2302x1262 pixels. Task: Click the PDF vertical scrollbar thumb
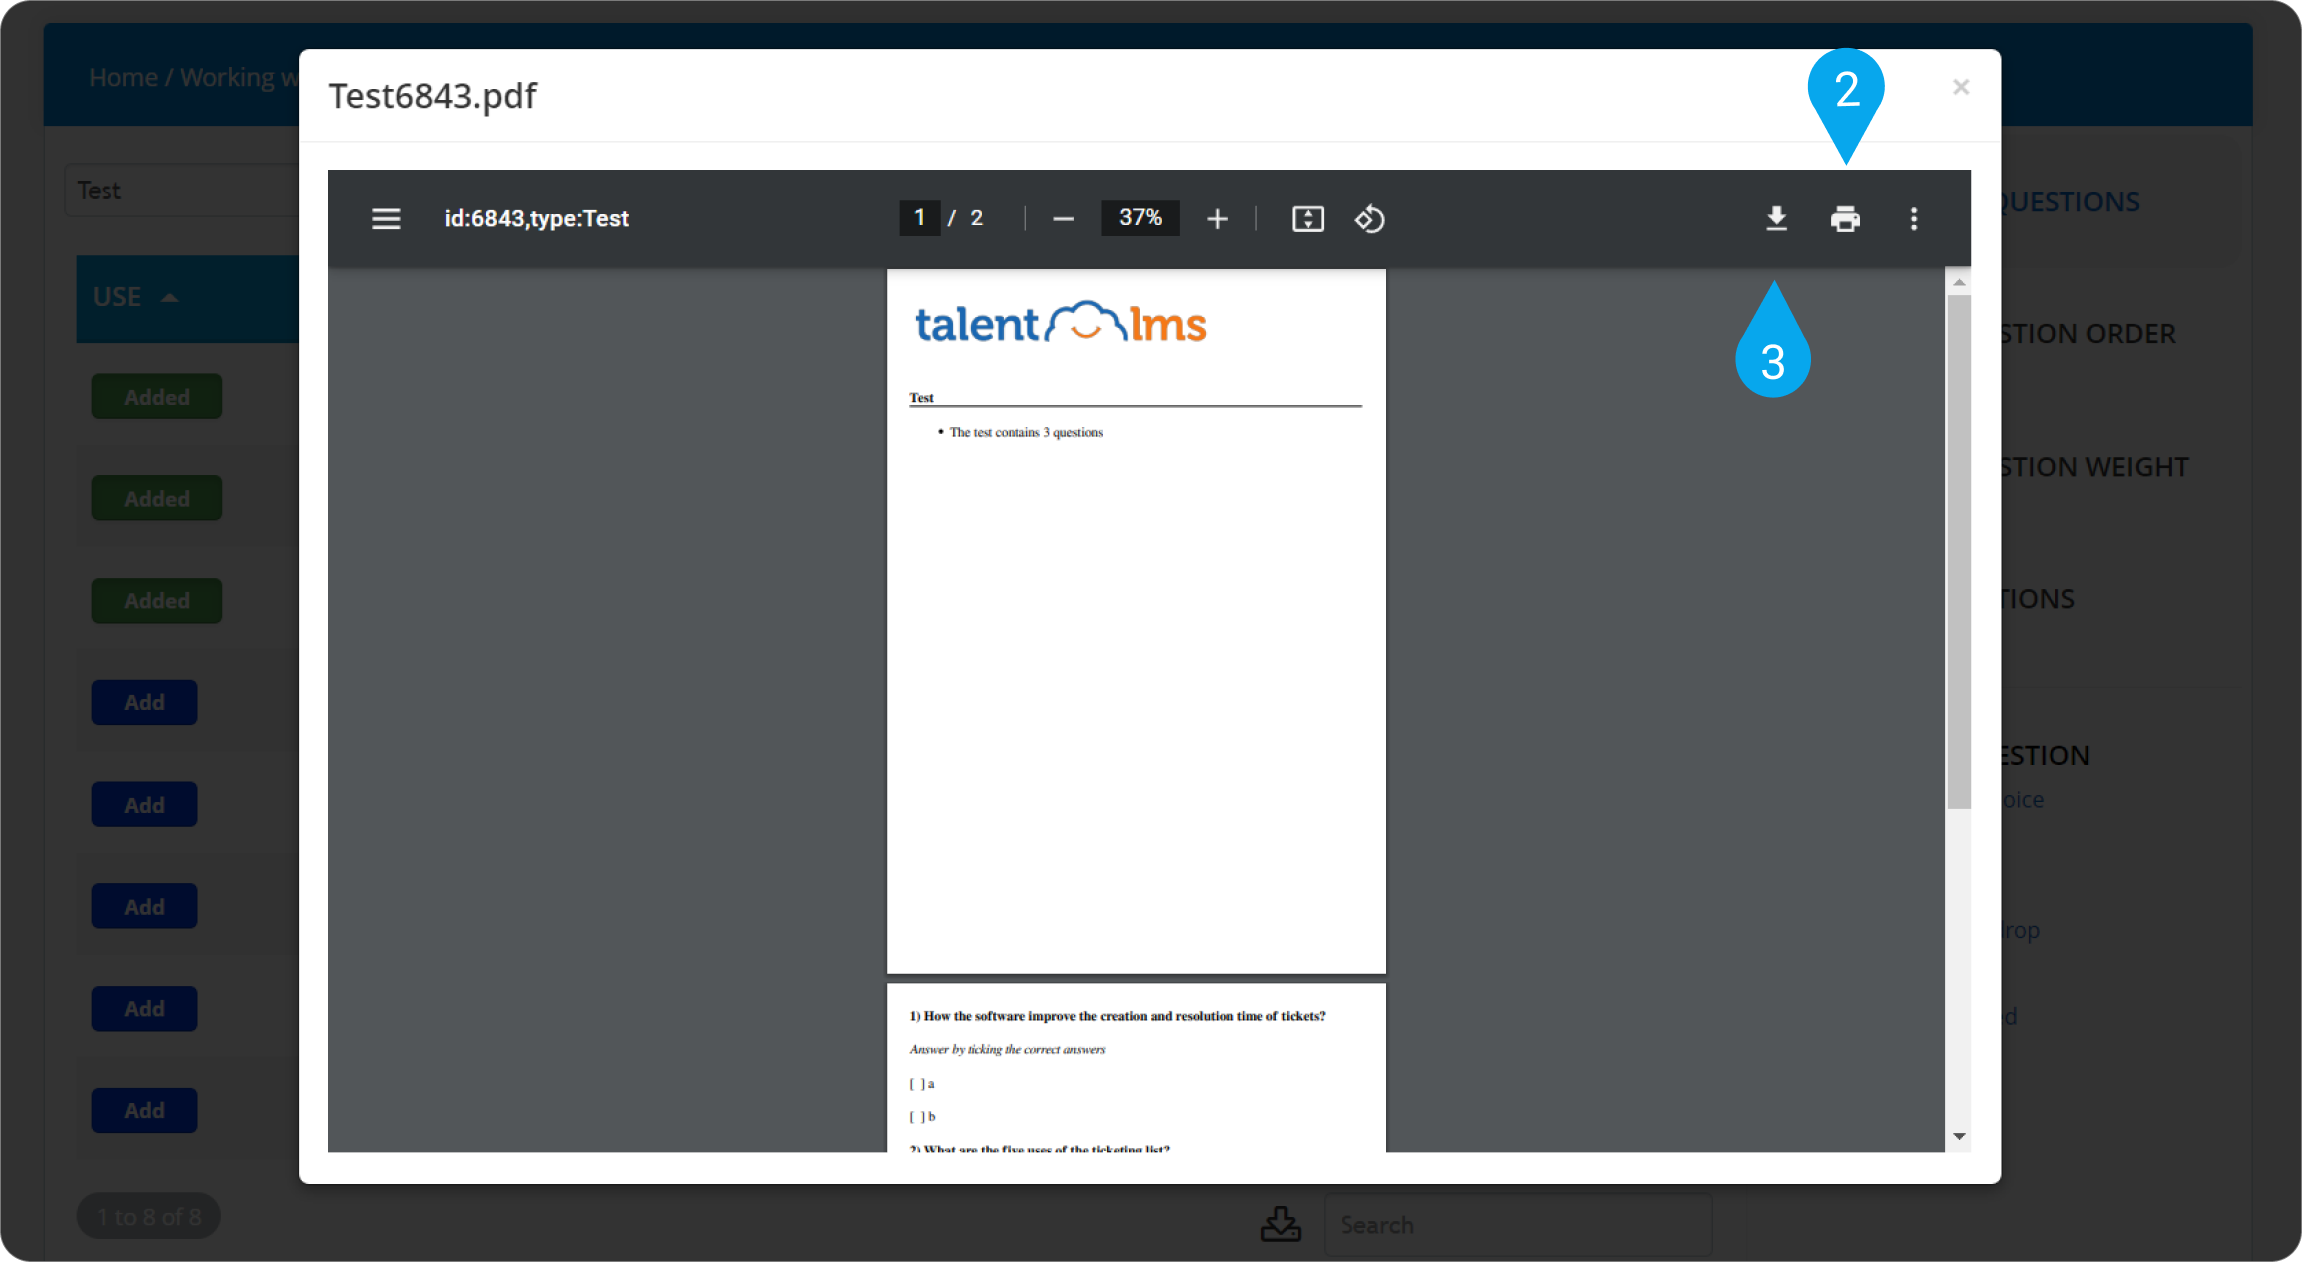(x=1959, y=552)
